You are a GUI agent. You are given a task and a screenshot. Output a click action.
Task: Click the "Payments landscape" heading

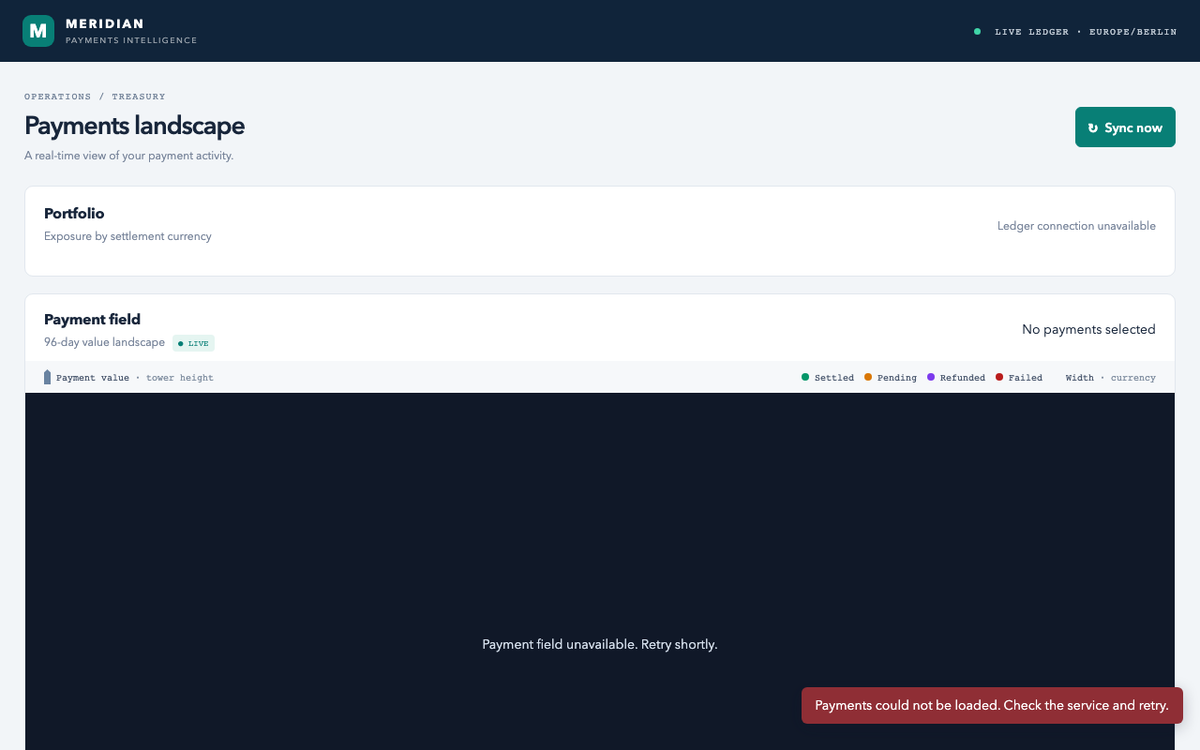pos(134,125)
